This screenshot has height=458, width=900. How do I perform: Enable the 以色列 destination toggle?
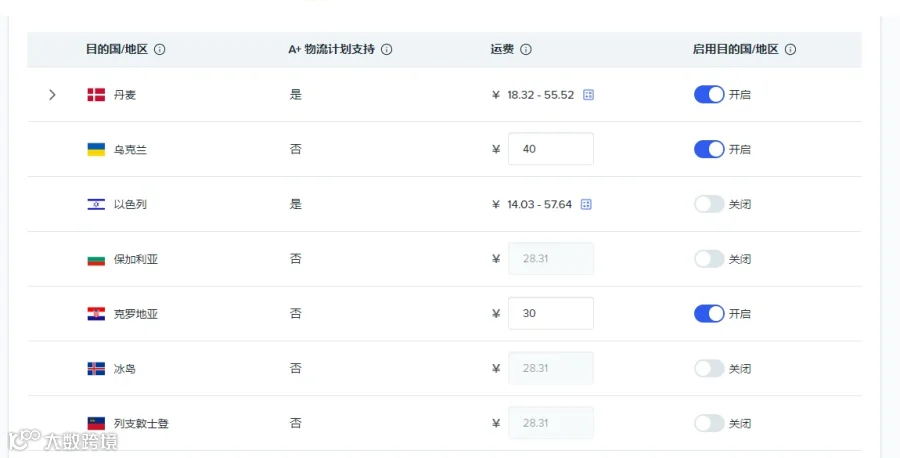[x=709, y=204]
